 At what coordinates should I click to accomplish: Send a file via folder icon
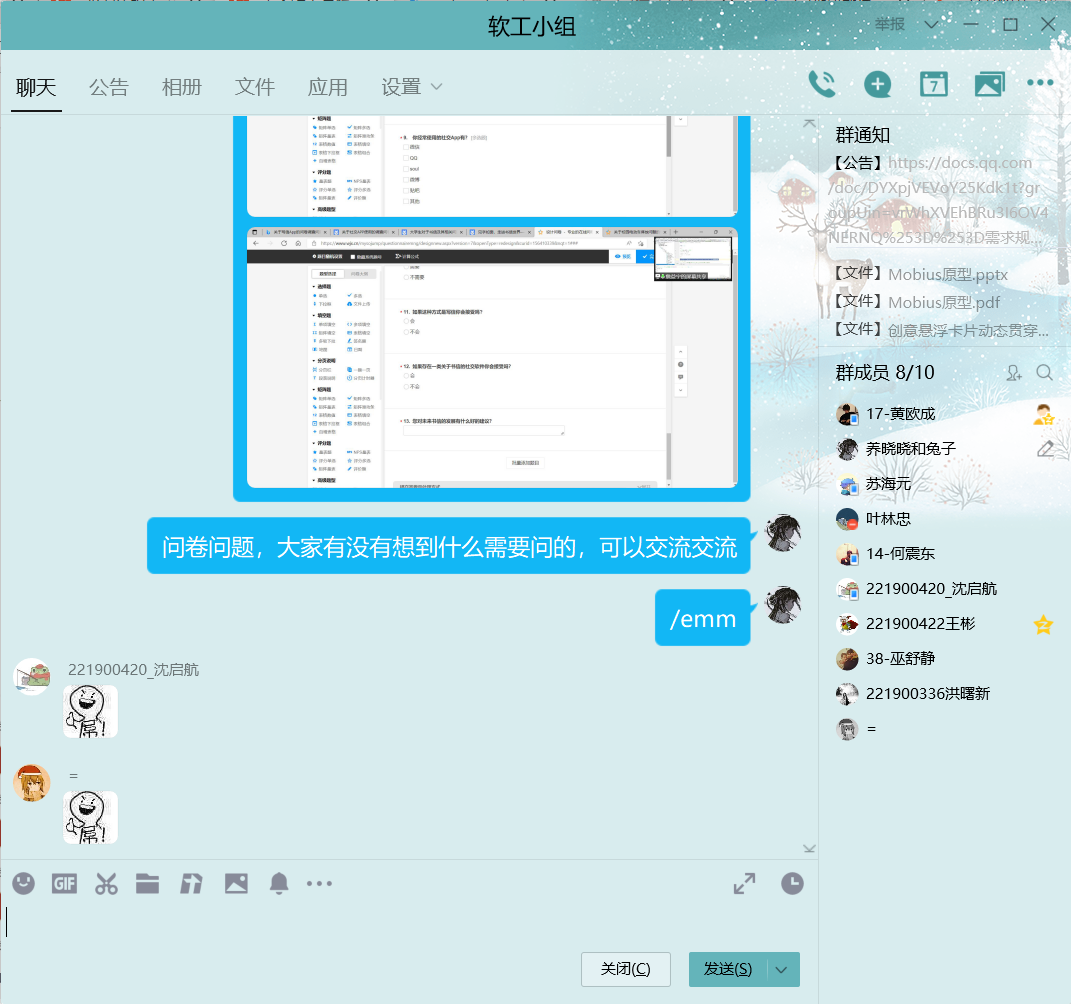pyautogui.click(x=148, y=884)
